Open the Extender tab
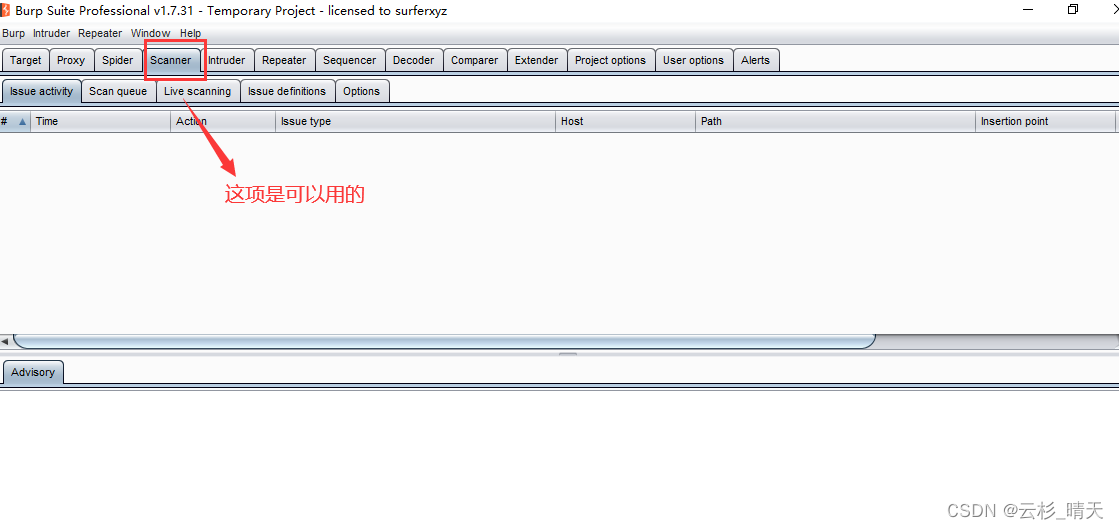The height and width of the screenshot is (529, 1119). [537, 60]
